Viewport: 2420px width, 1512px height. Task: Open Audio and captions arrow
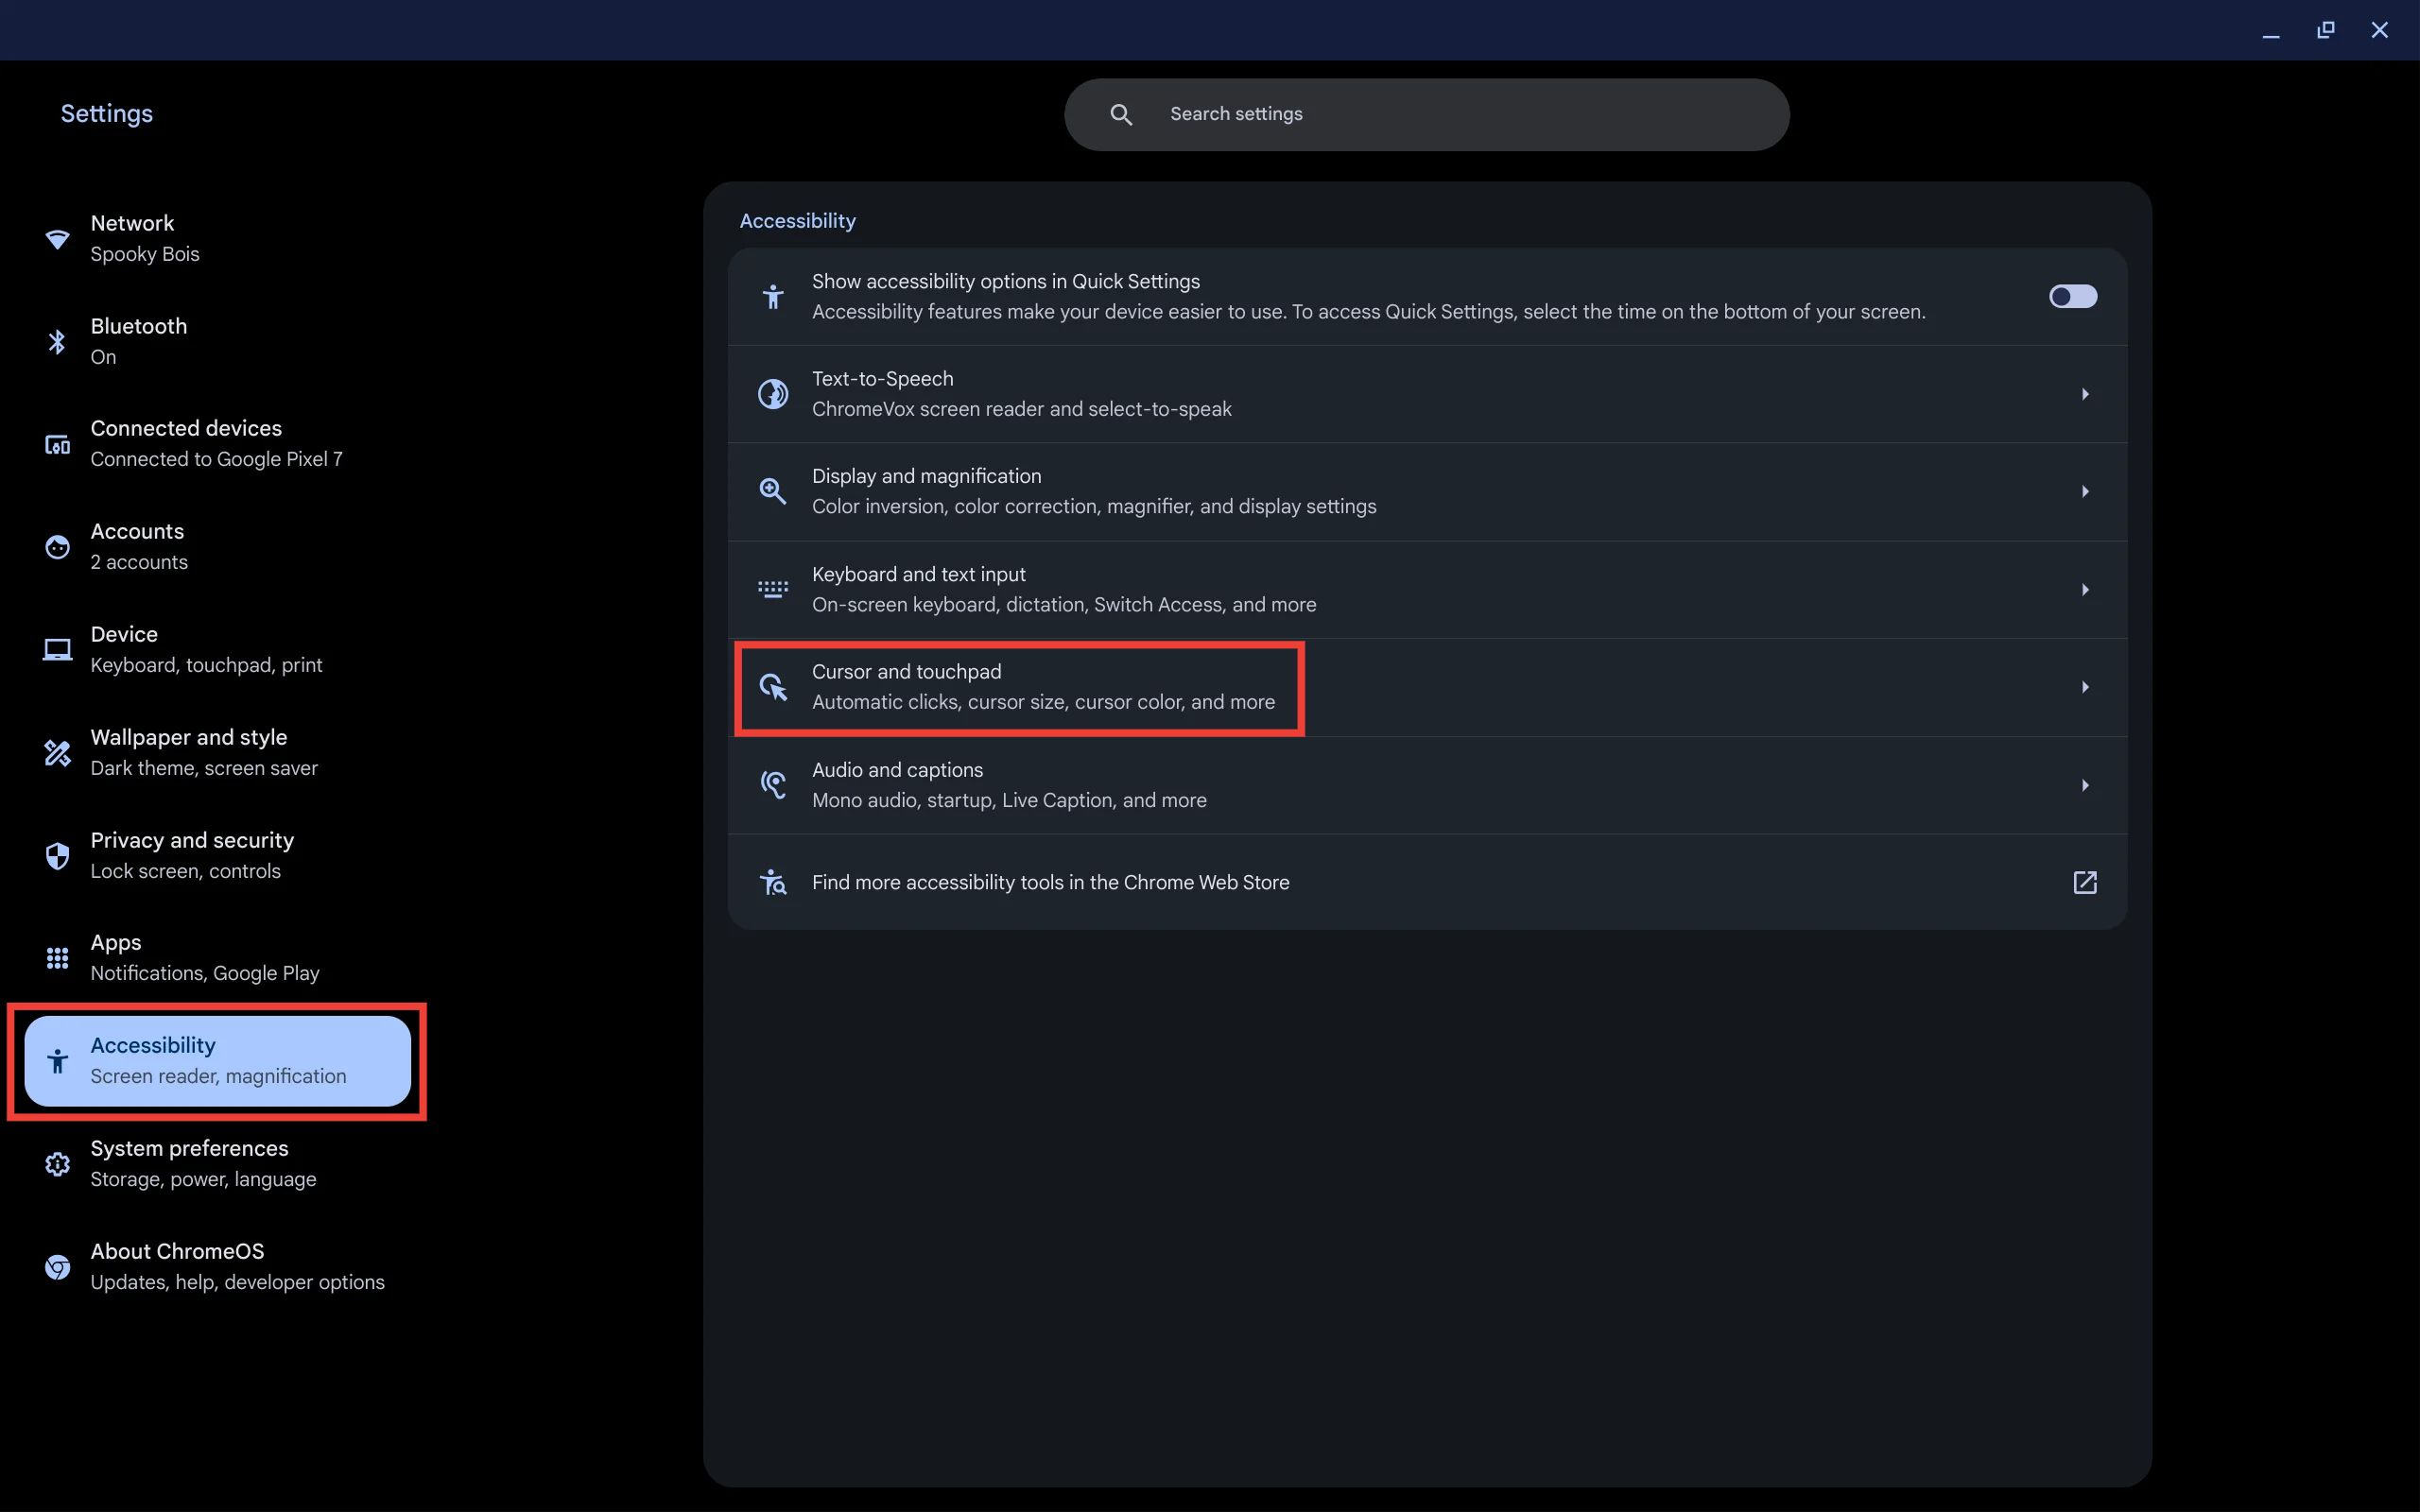(x=2085, y=786)
